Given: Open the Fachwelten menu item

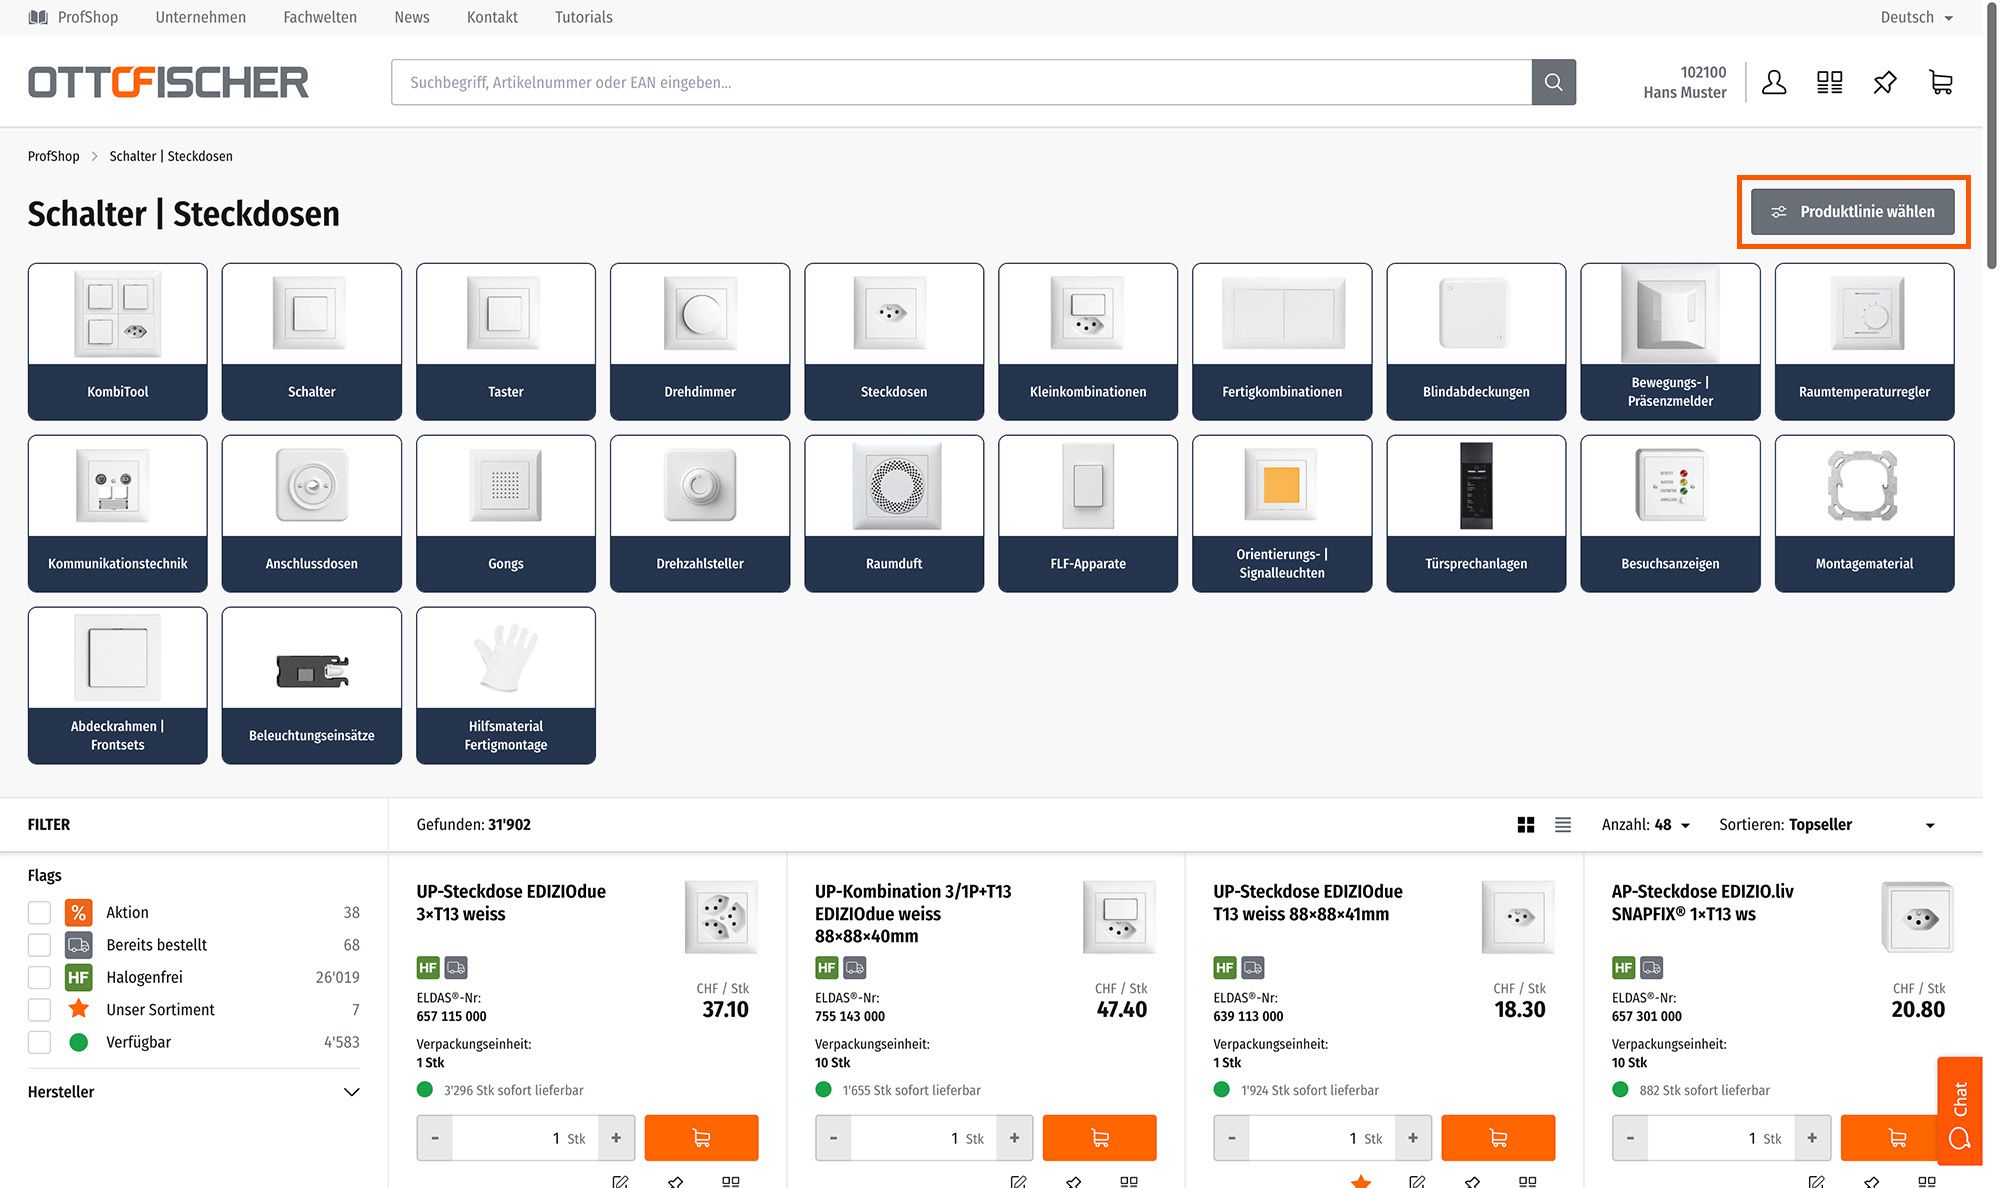Looking at the screenshot, I should click(320, 17).
